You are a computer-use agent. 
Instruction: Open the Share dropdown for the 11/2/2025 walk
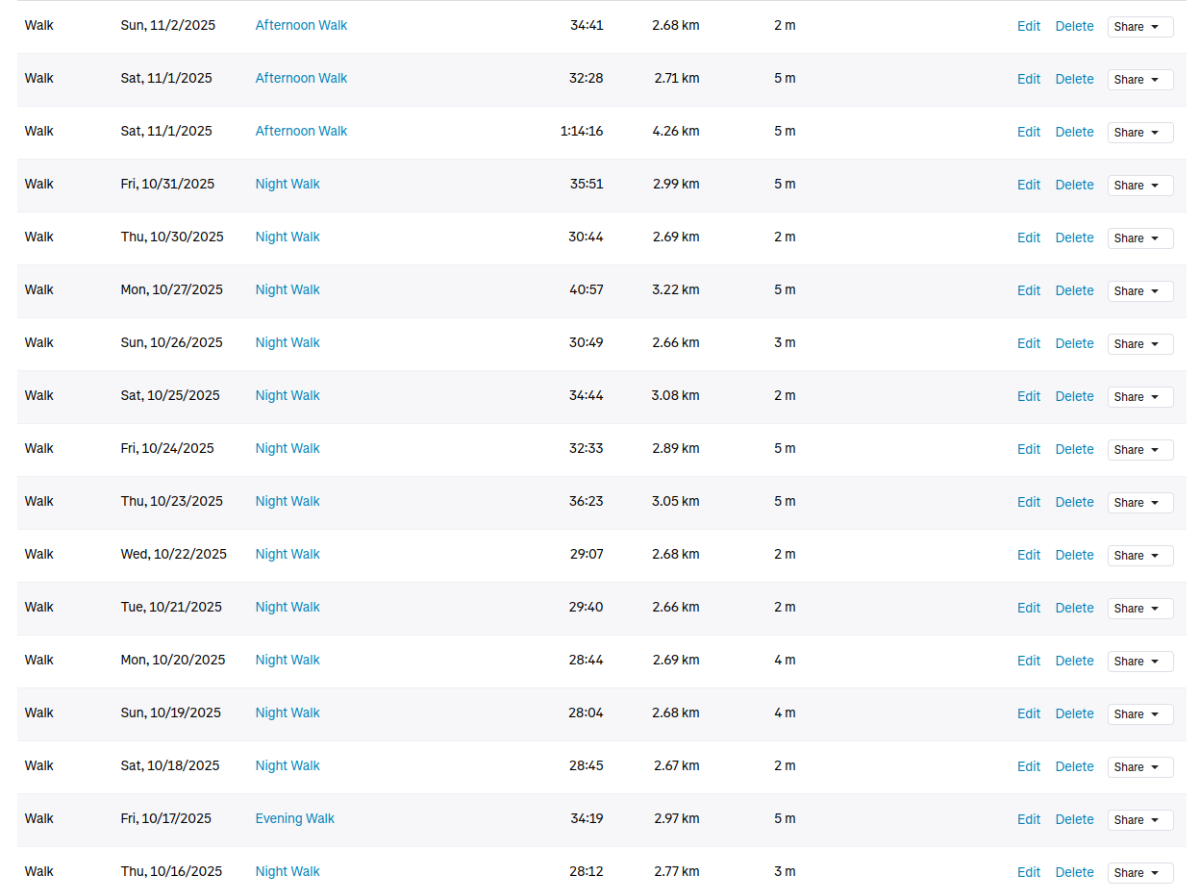pyautogui.click(x=1139, y=27)
